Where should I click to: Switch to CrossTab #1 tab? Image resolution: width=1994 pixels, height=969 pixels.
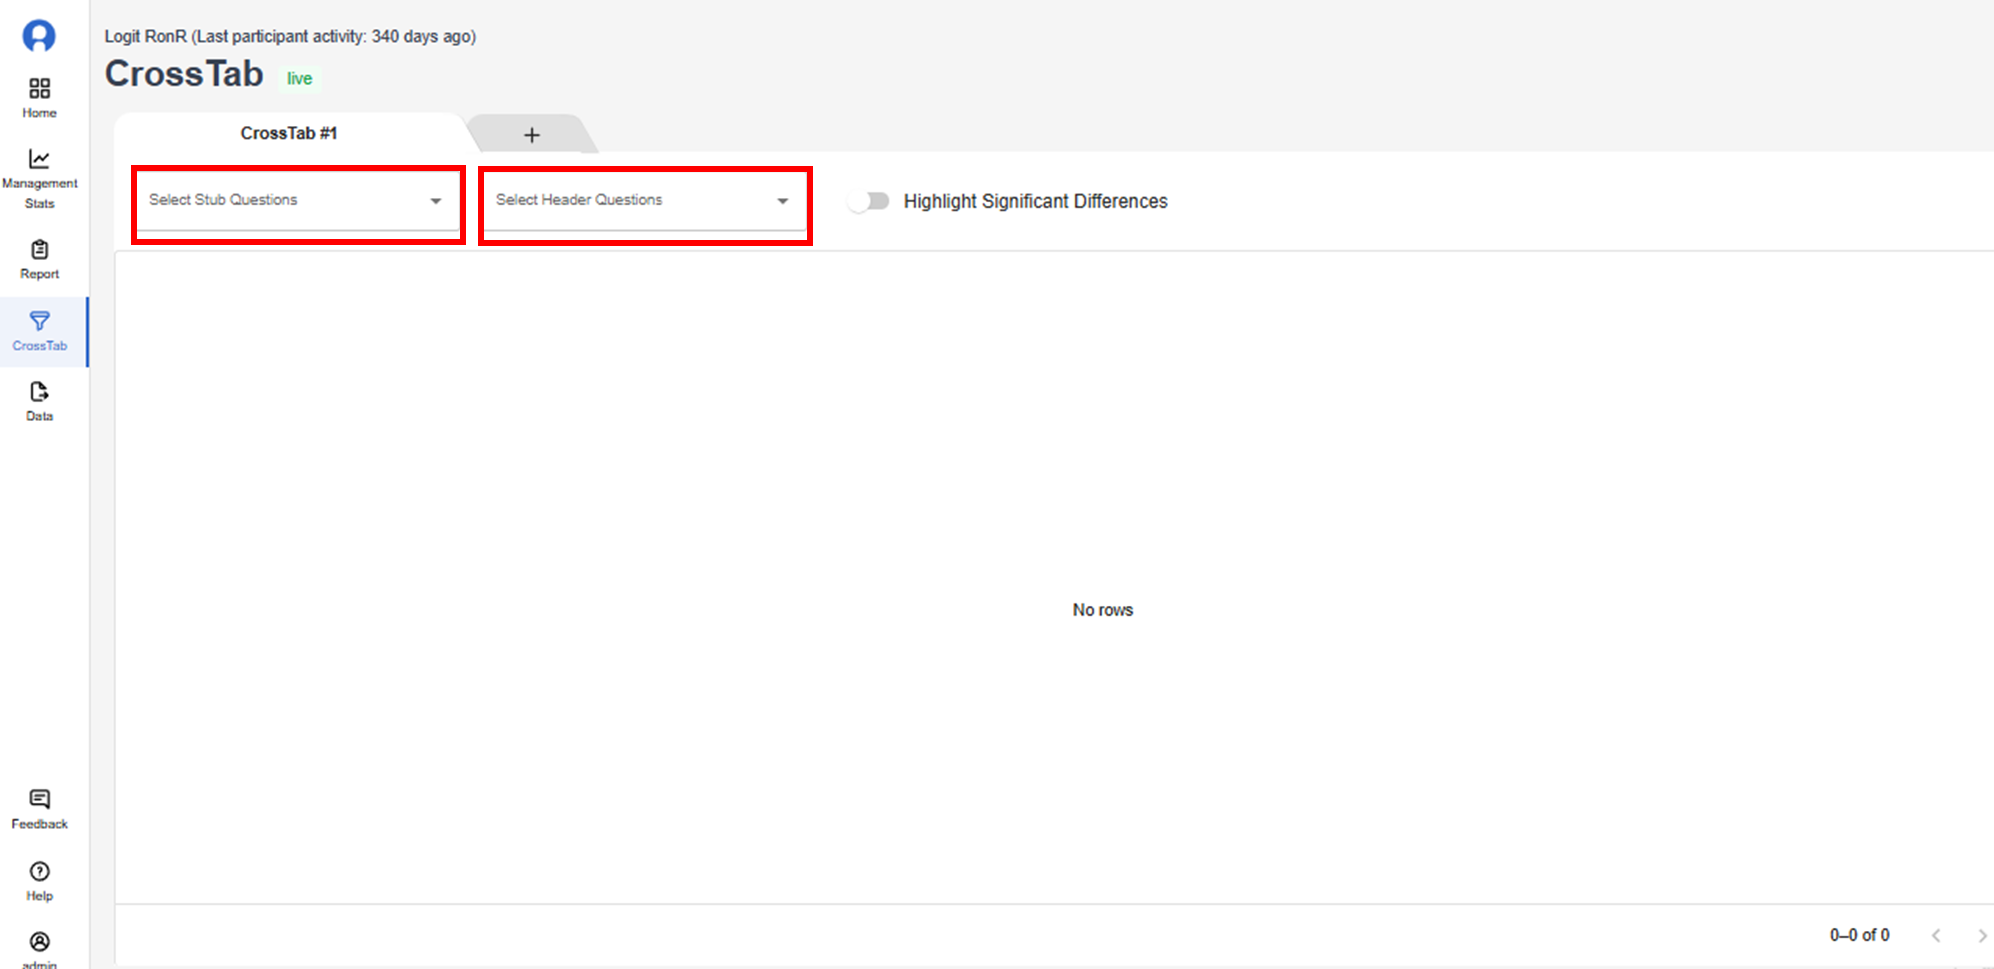click(289, 133)
